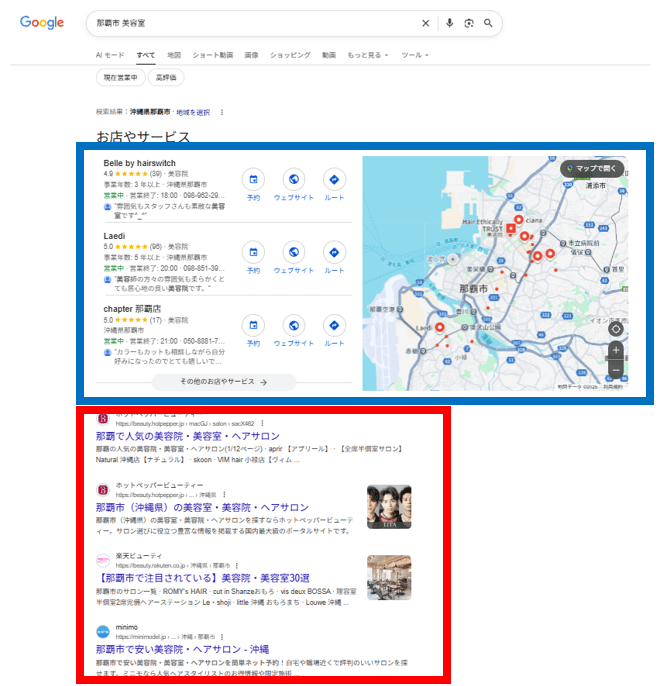671x686 pixels.
Task: Open the ウェブサイト icon for chapter 那覇店
Action: pos(294,325)
